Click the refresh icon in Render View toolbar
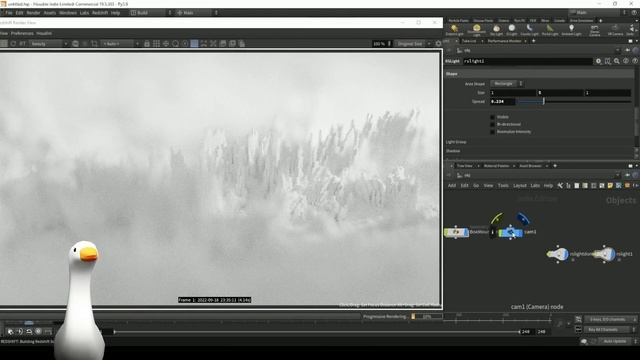The height and width of the screenshot is (360, 640). (x=13, y=43)
